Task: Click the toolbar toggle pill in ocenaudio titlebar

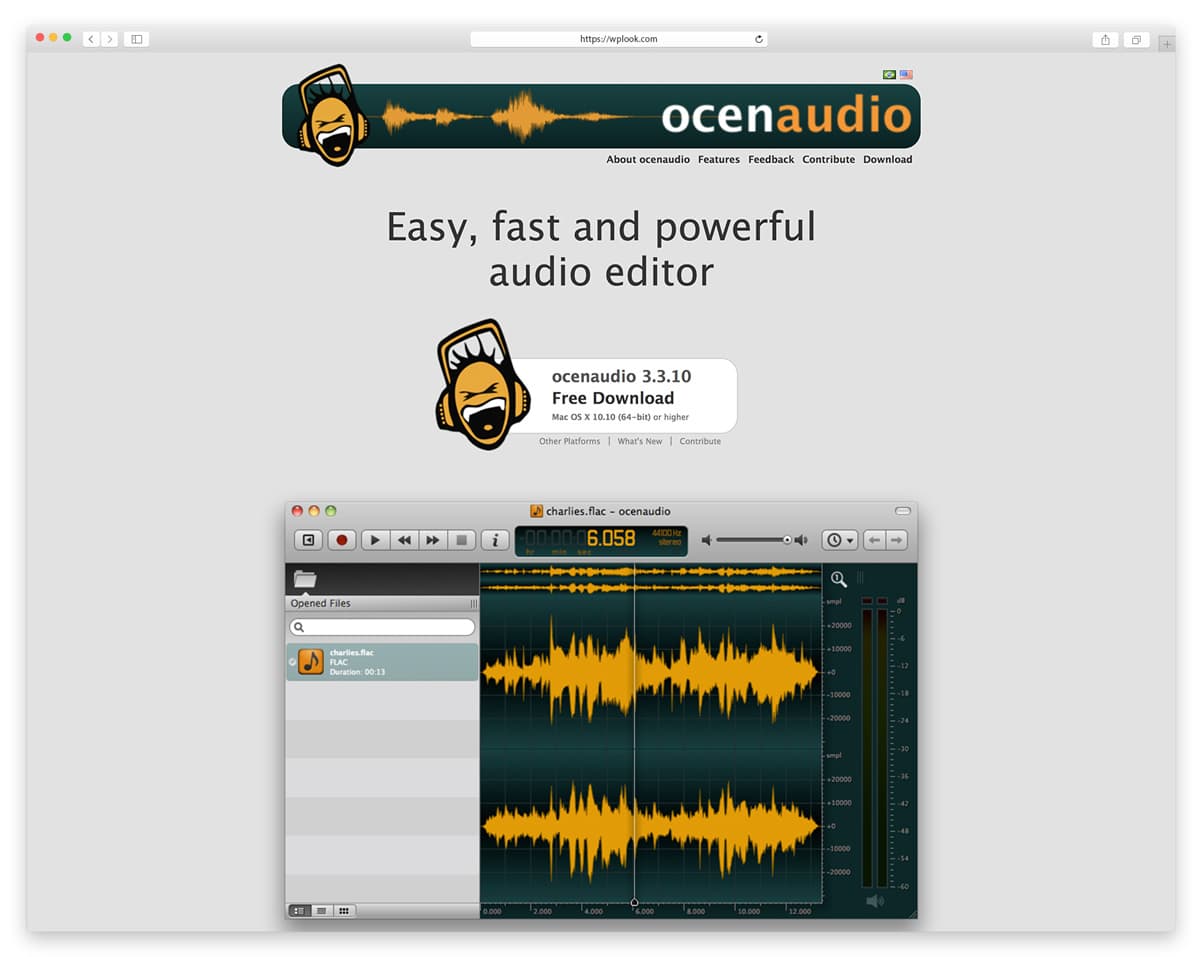Action: [x=902, y=511]
